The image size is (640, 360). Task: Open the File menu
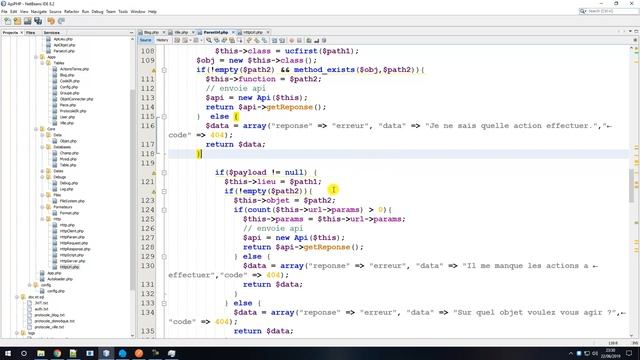(4, 11)
